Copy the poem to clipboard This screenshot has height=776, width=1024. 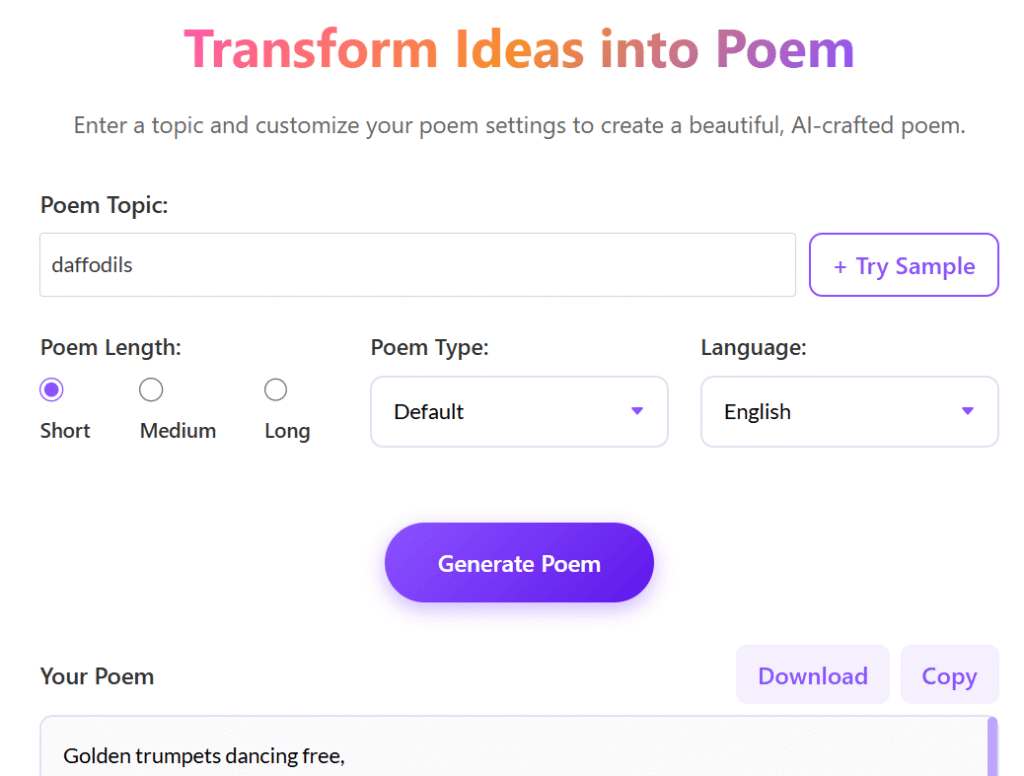(x=949, y=676)
